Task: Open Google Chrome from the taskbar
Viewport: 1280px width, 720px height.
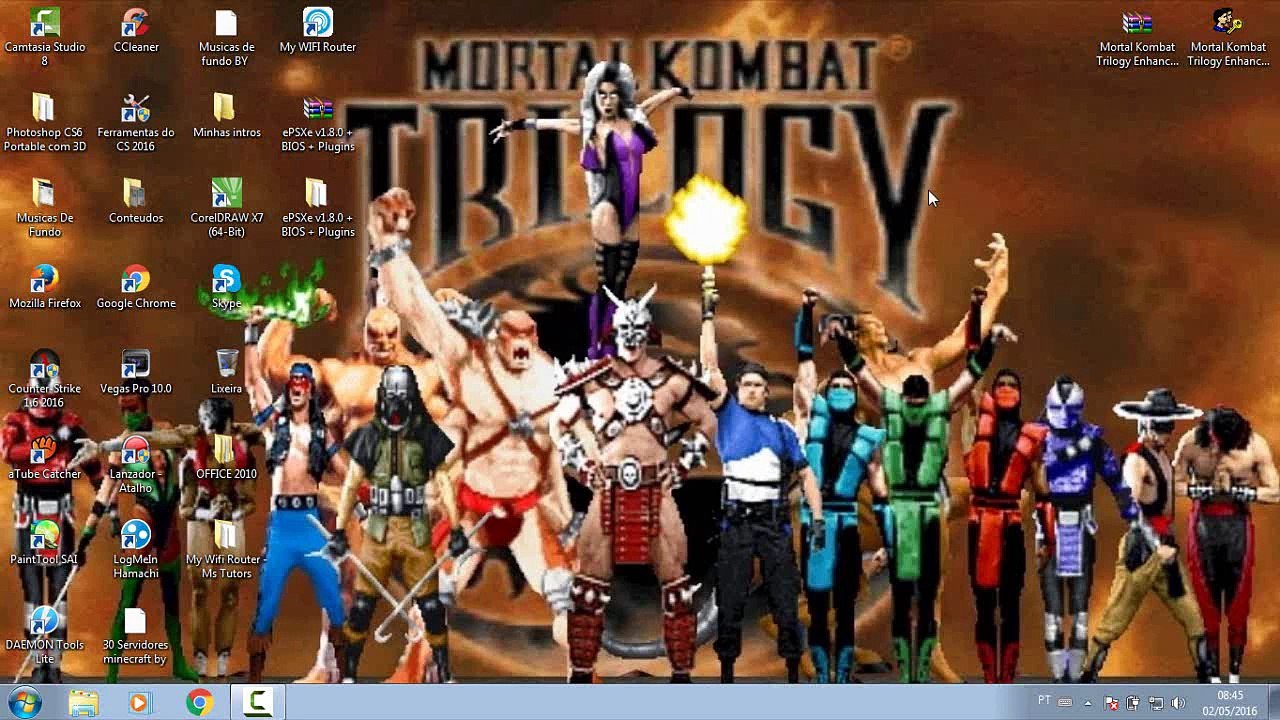Action: [199, 703]
